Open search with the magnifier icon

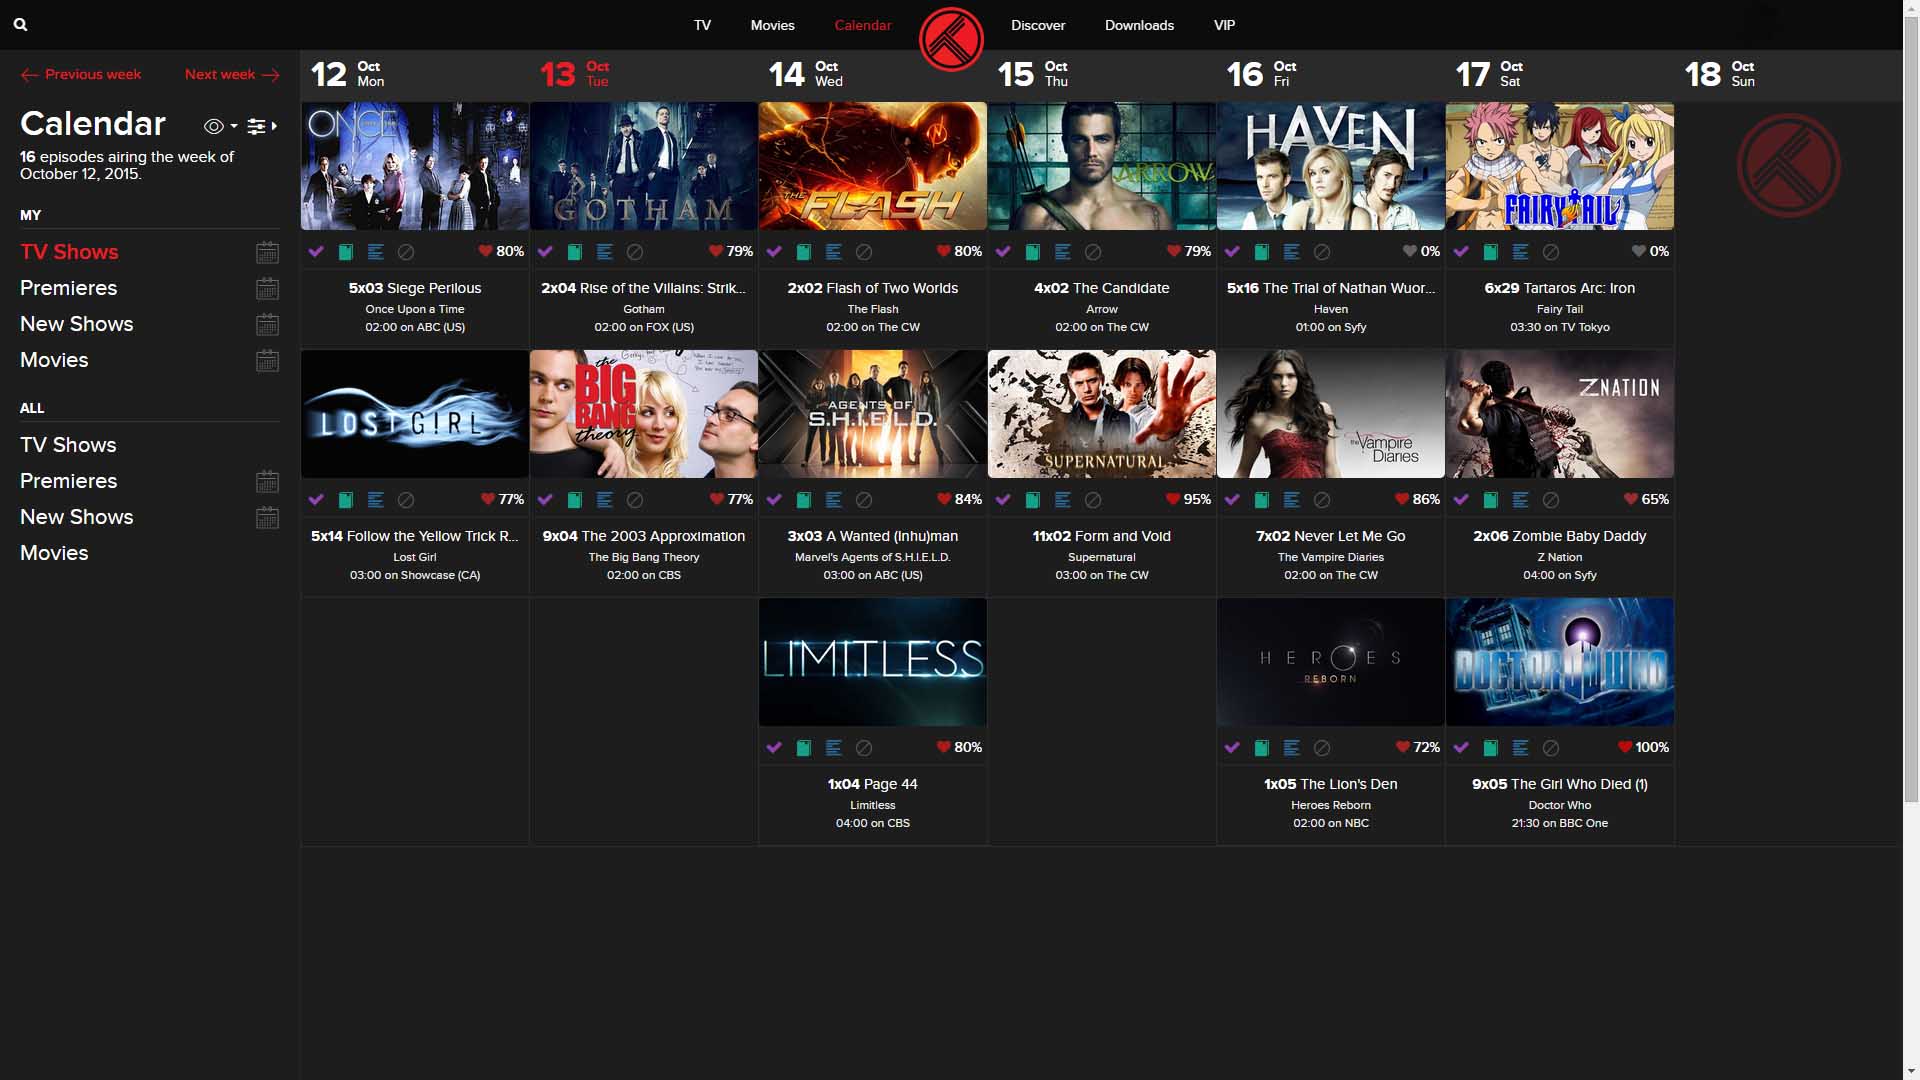20,25
